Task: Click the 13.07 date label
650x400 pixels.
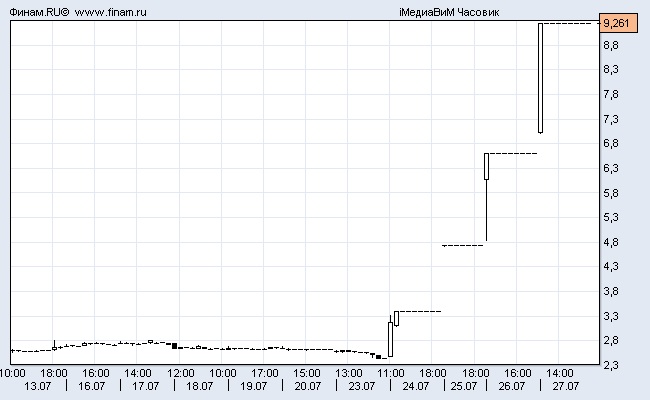Action: [38, 386]
